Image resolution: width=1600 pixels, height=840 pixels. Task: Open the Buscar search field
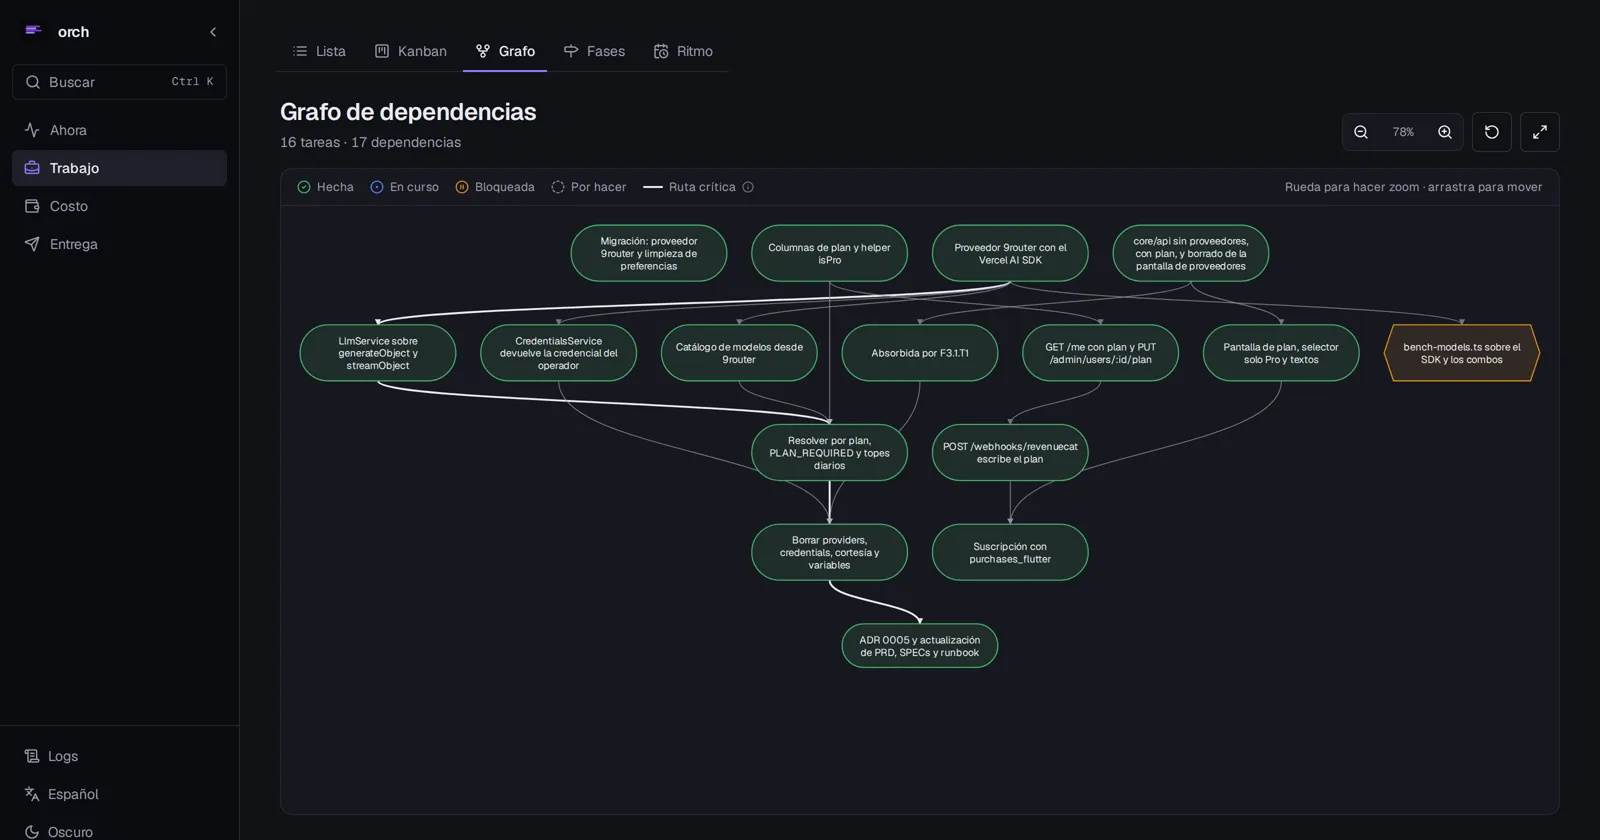tap(119, 82)
